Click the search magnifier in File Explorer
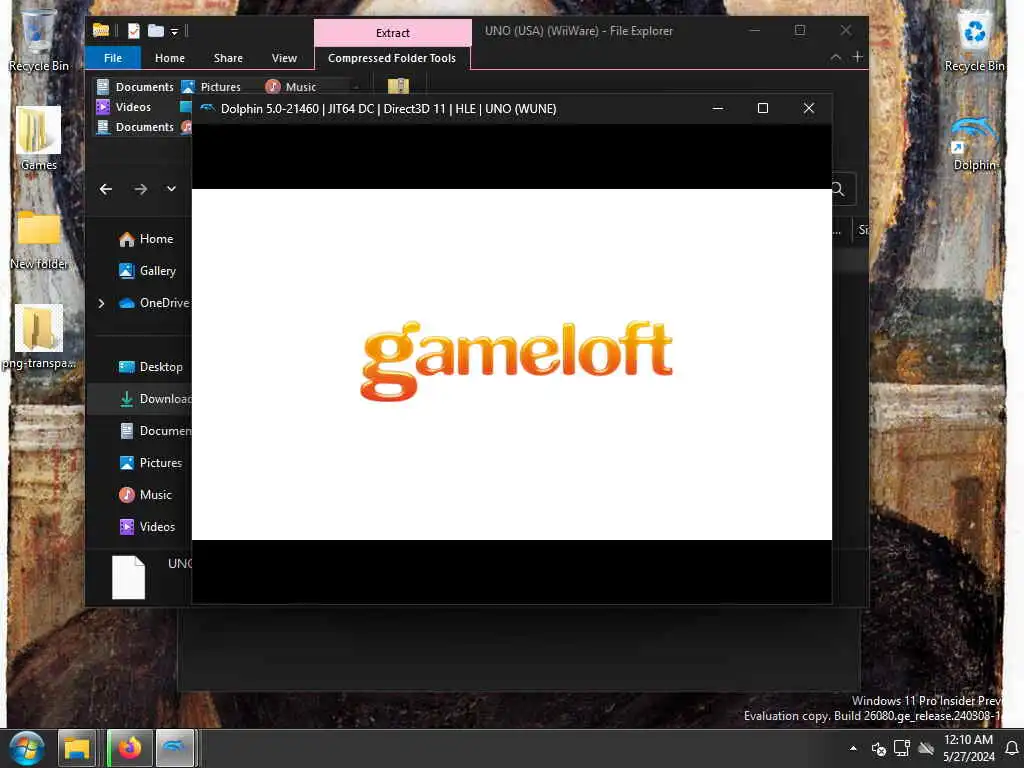The height and width of the screenshot is (768, 1024). click(x=839, y=189)
